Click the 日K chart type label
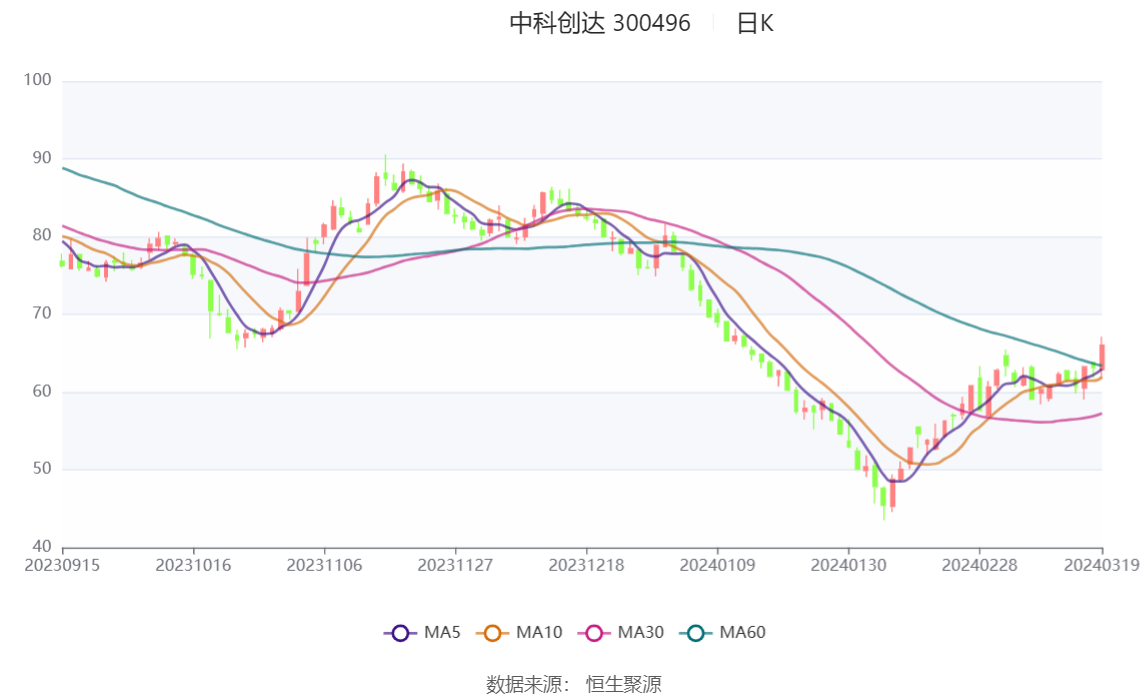1148x699 pixels. point(755,23)
